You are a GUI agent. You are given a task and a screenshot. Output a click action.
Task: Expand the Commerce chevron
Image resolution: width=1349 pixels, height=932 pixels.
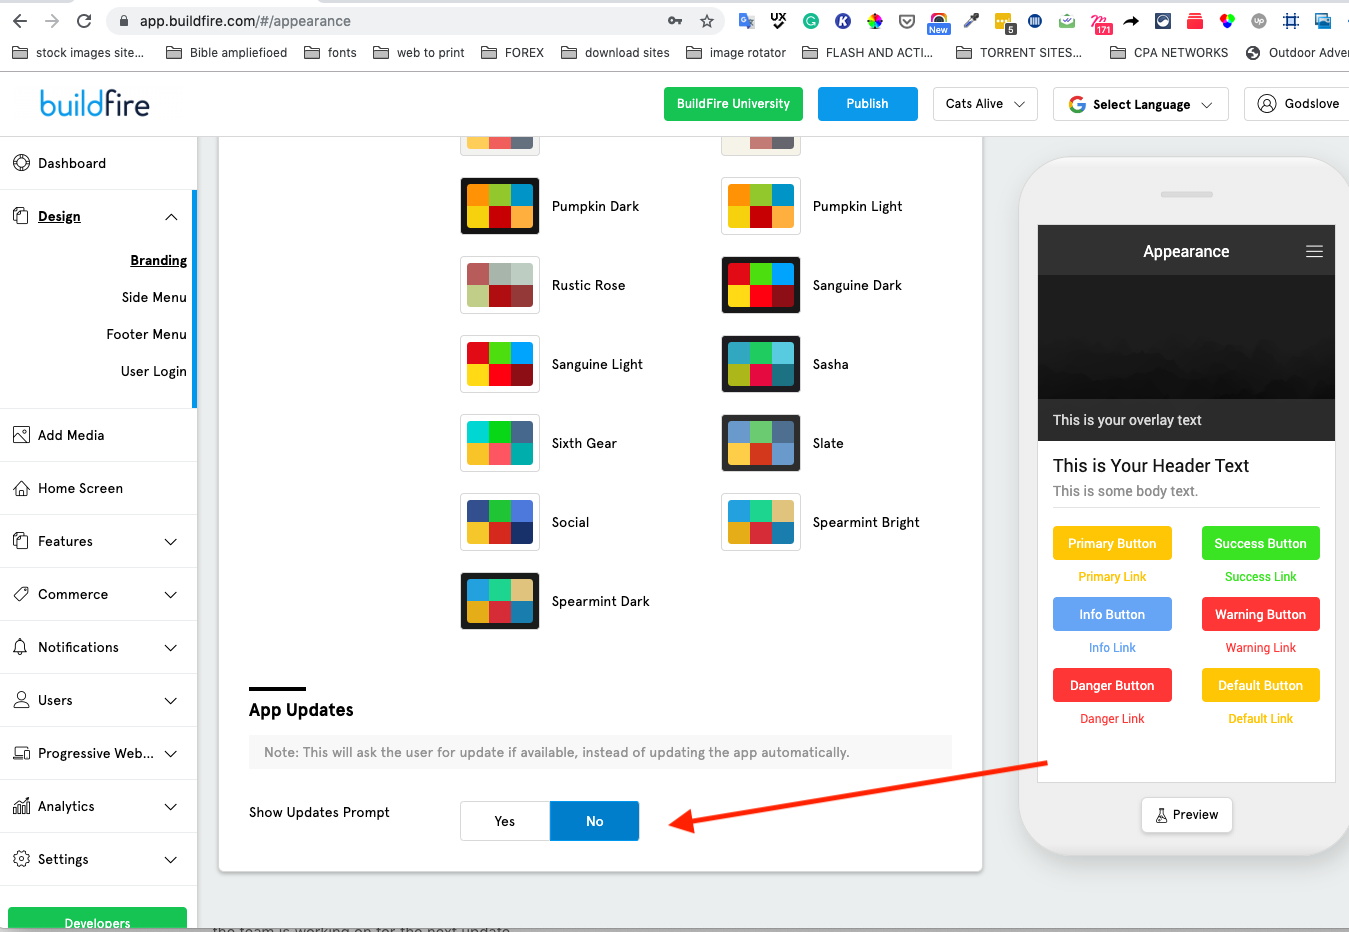click(x=171, y=595)
